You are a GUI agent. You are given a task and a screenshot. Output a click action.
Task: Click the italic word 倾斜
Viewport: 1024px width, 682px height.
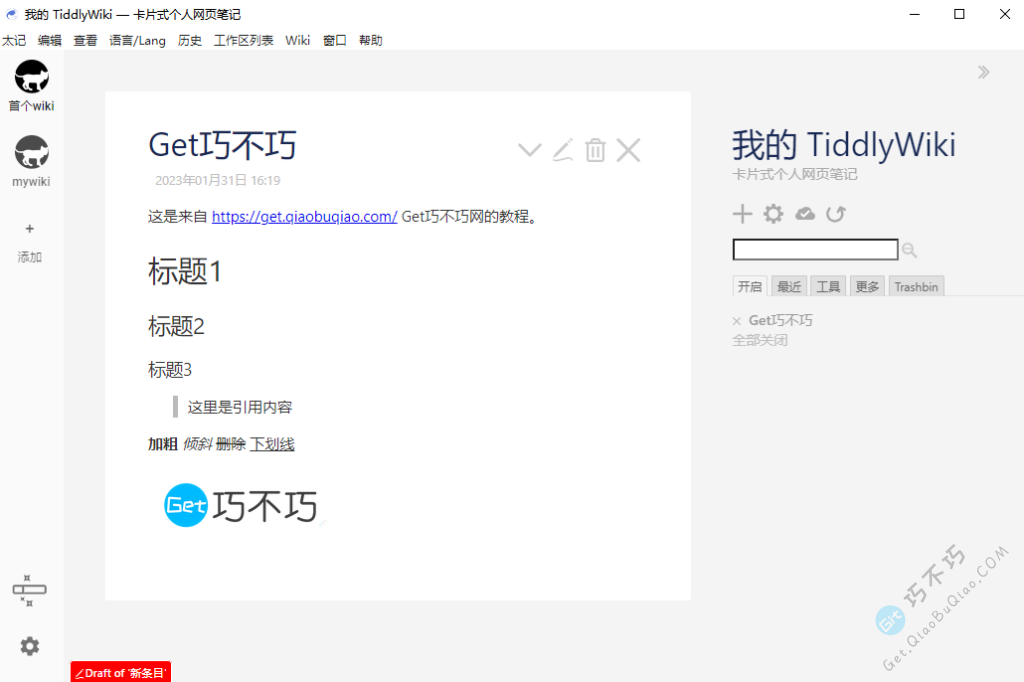tap(197, 444)
